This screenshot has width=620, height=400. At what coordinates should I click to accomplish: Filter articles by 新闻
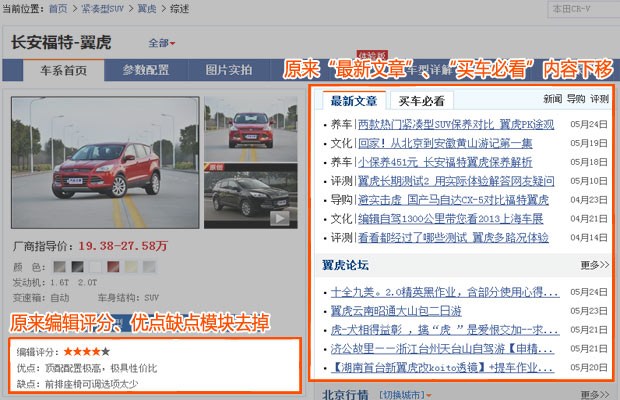552,99
